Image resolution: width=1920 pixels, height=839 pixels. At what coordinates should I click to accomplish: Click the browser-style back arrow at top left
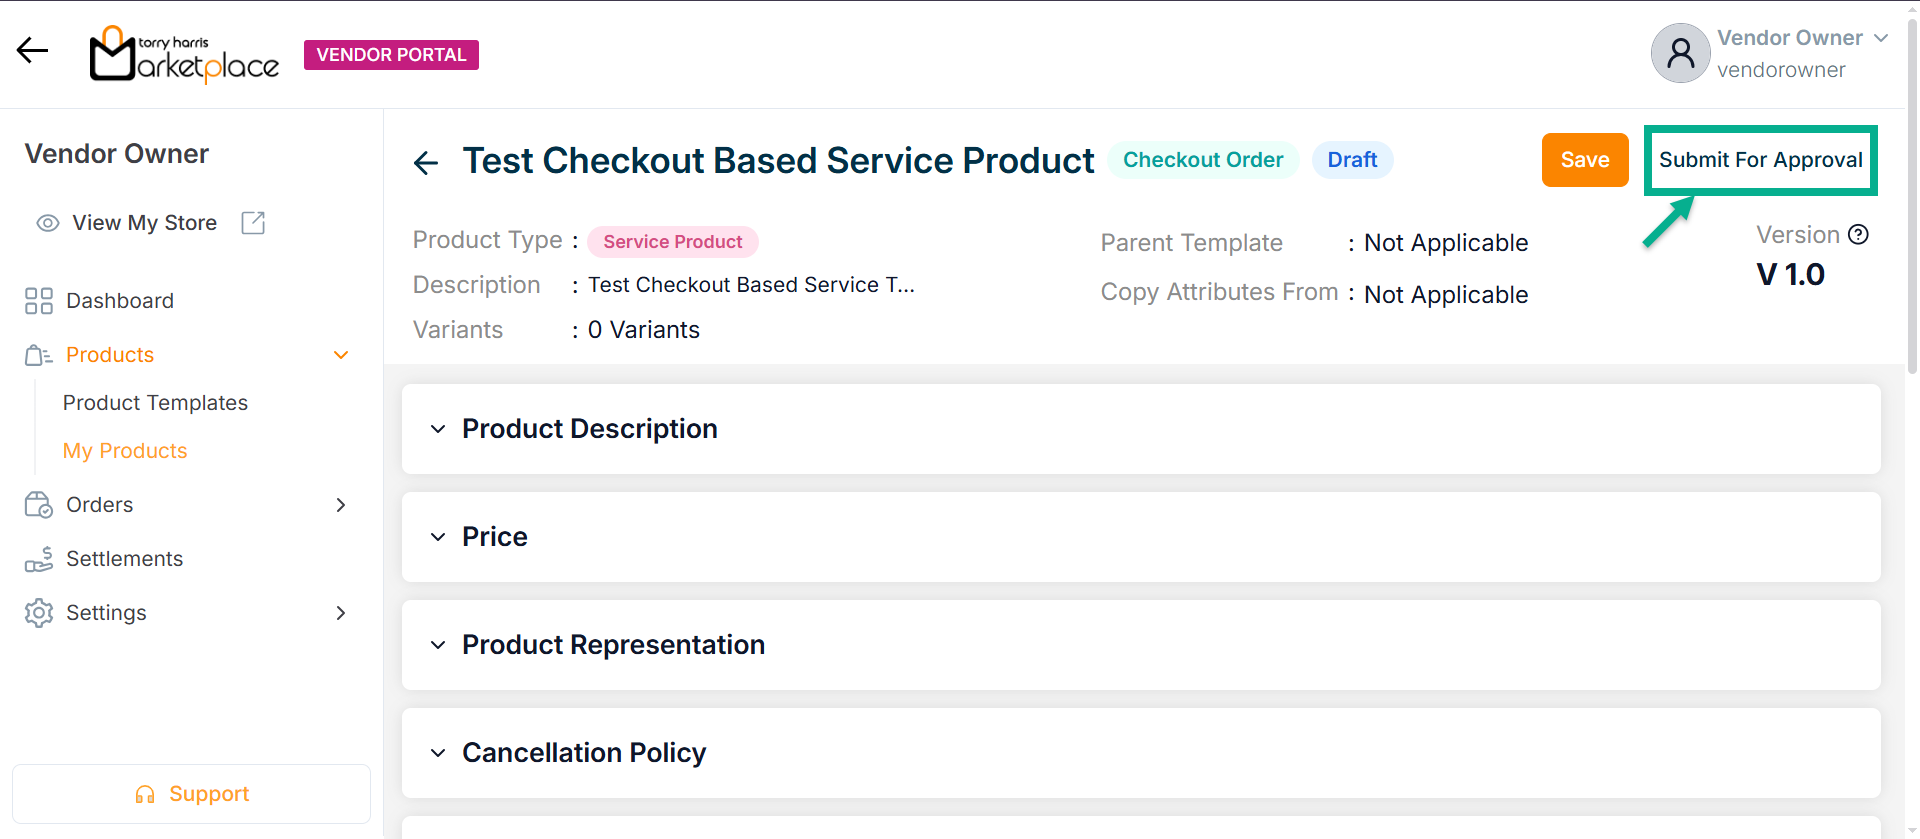32,50
